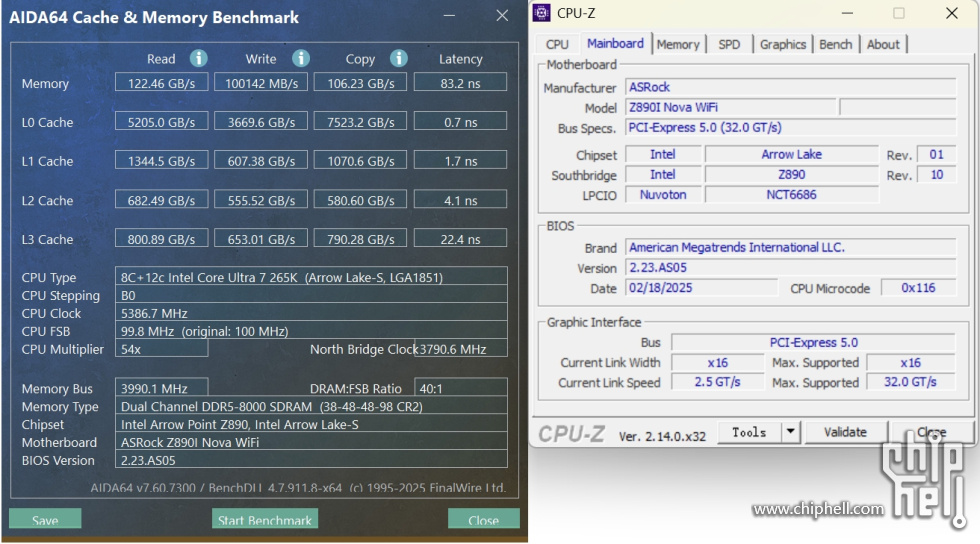The image size is (980, 544).
Task: Click L0 Cache Read value 5205.0 GB/s
Action: click(x=161, y=122)
